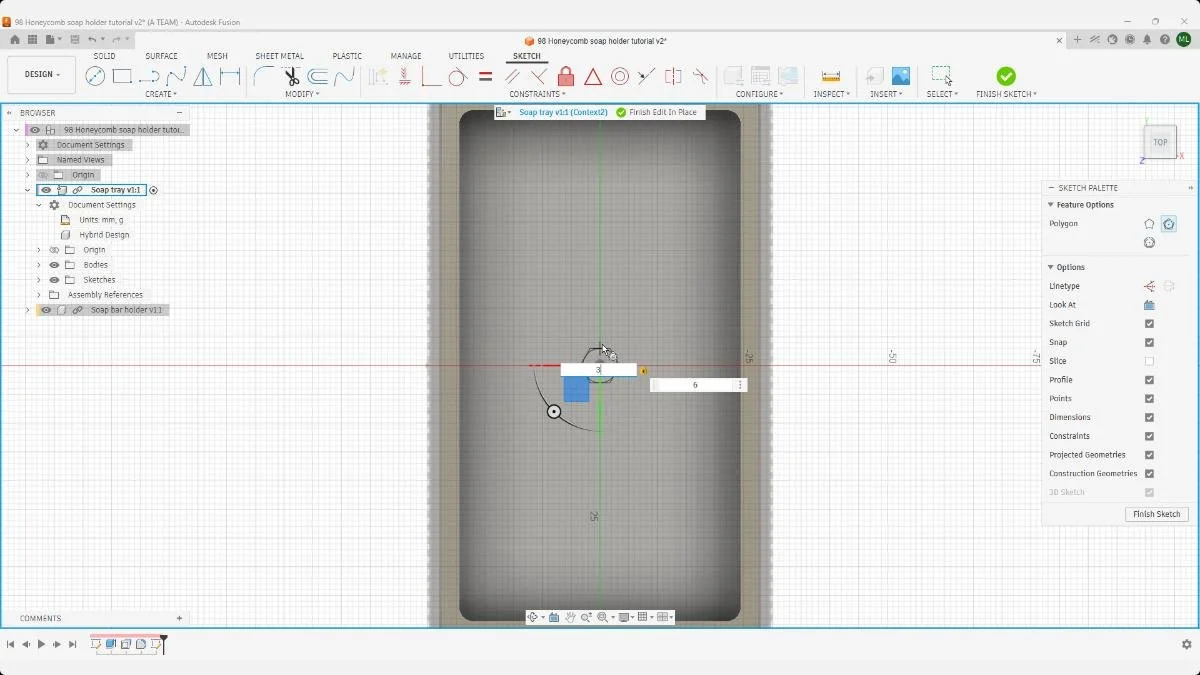
Task: Apply the Parallel constraint
Action: tap(512, 76)
